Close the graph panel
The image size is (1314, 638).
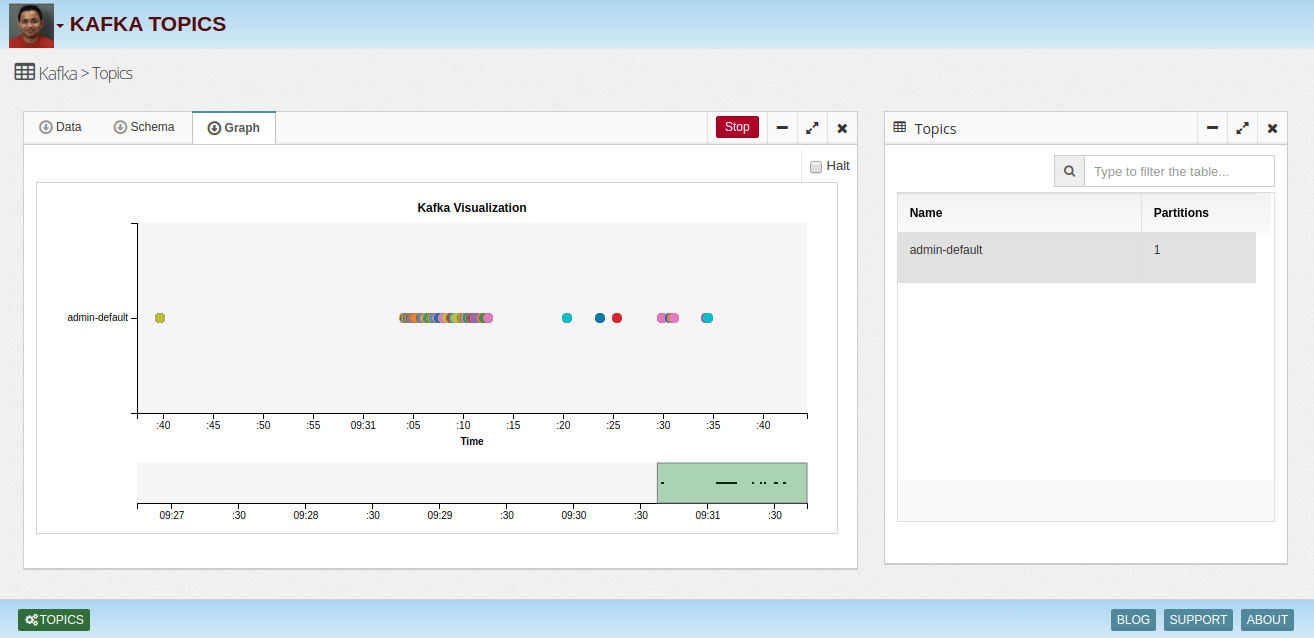[842, 128]
